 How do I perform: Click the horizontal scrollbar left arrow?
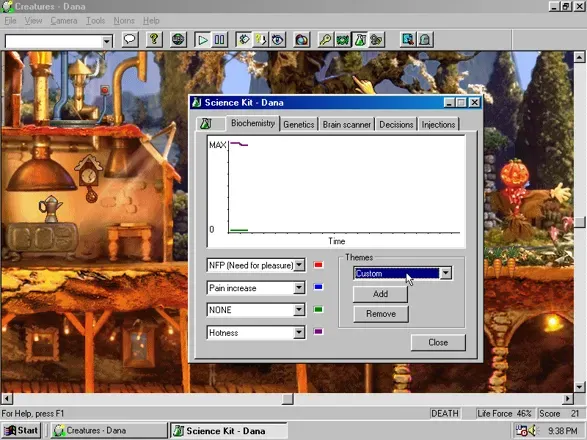pos(7,399)
